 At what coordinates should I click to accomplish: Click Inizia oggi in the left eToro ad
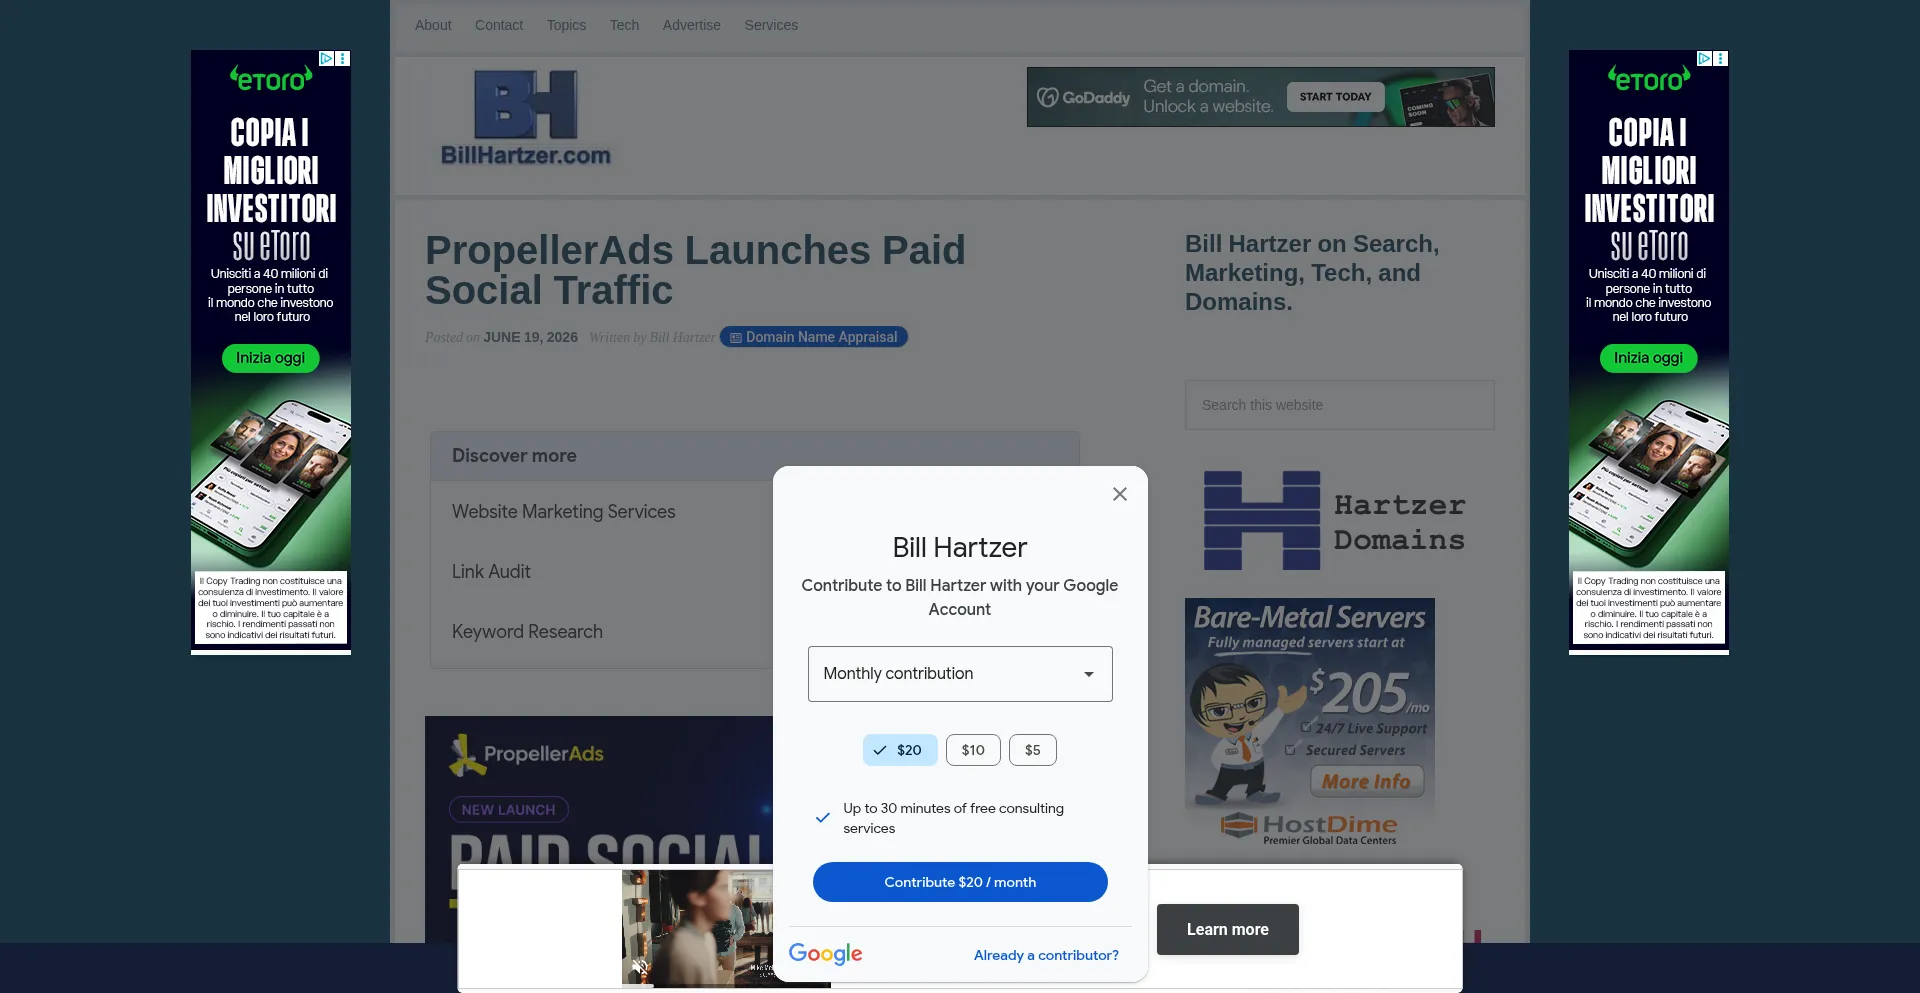point(270,358)
